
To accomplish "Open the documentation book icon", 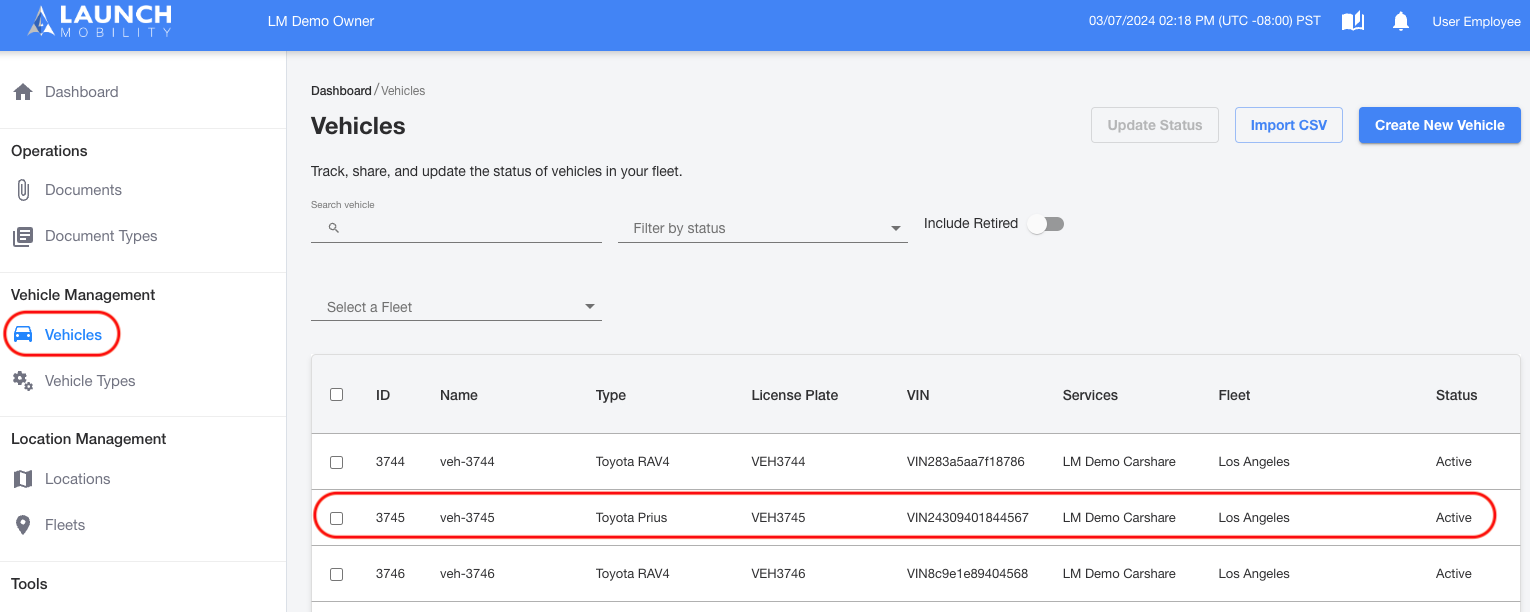I will [1353, 21].
